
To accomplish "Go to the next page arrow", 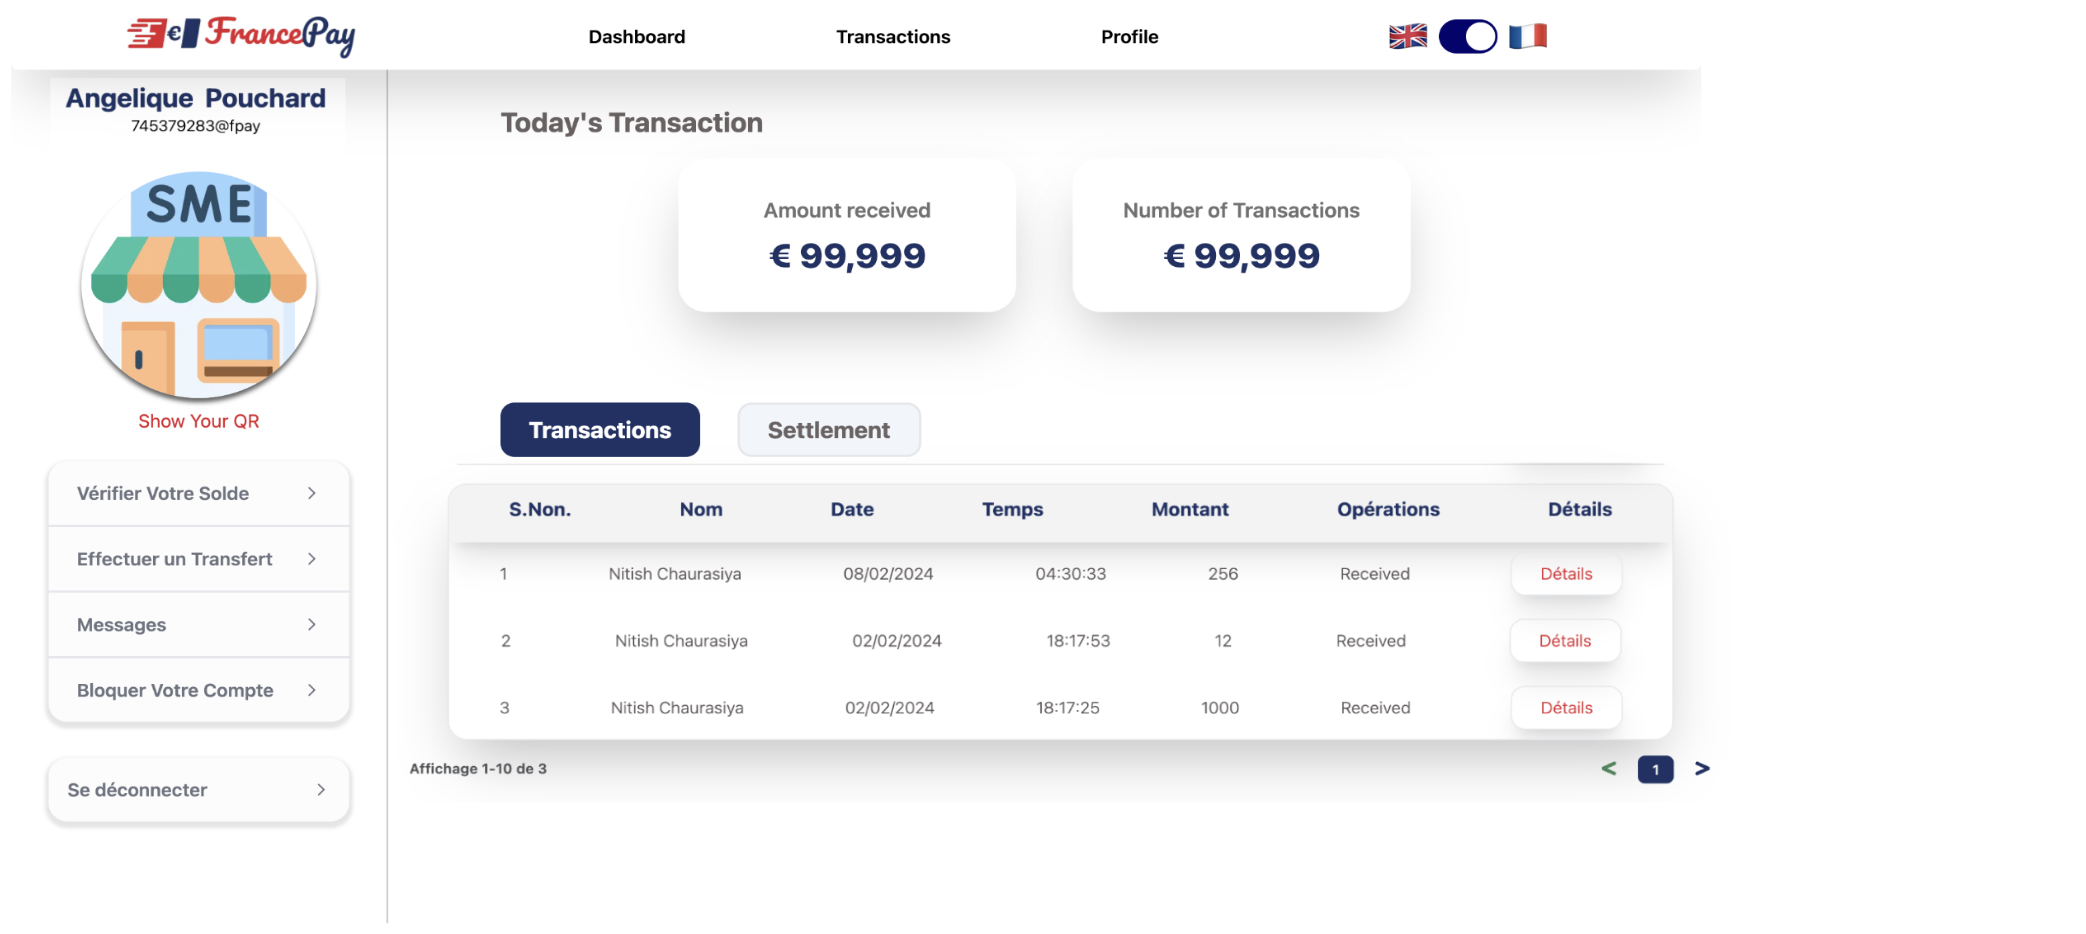I will coord(1702,769).
